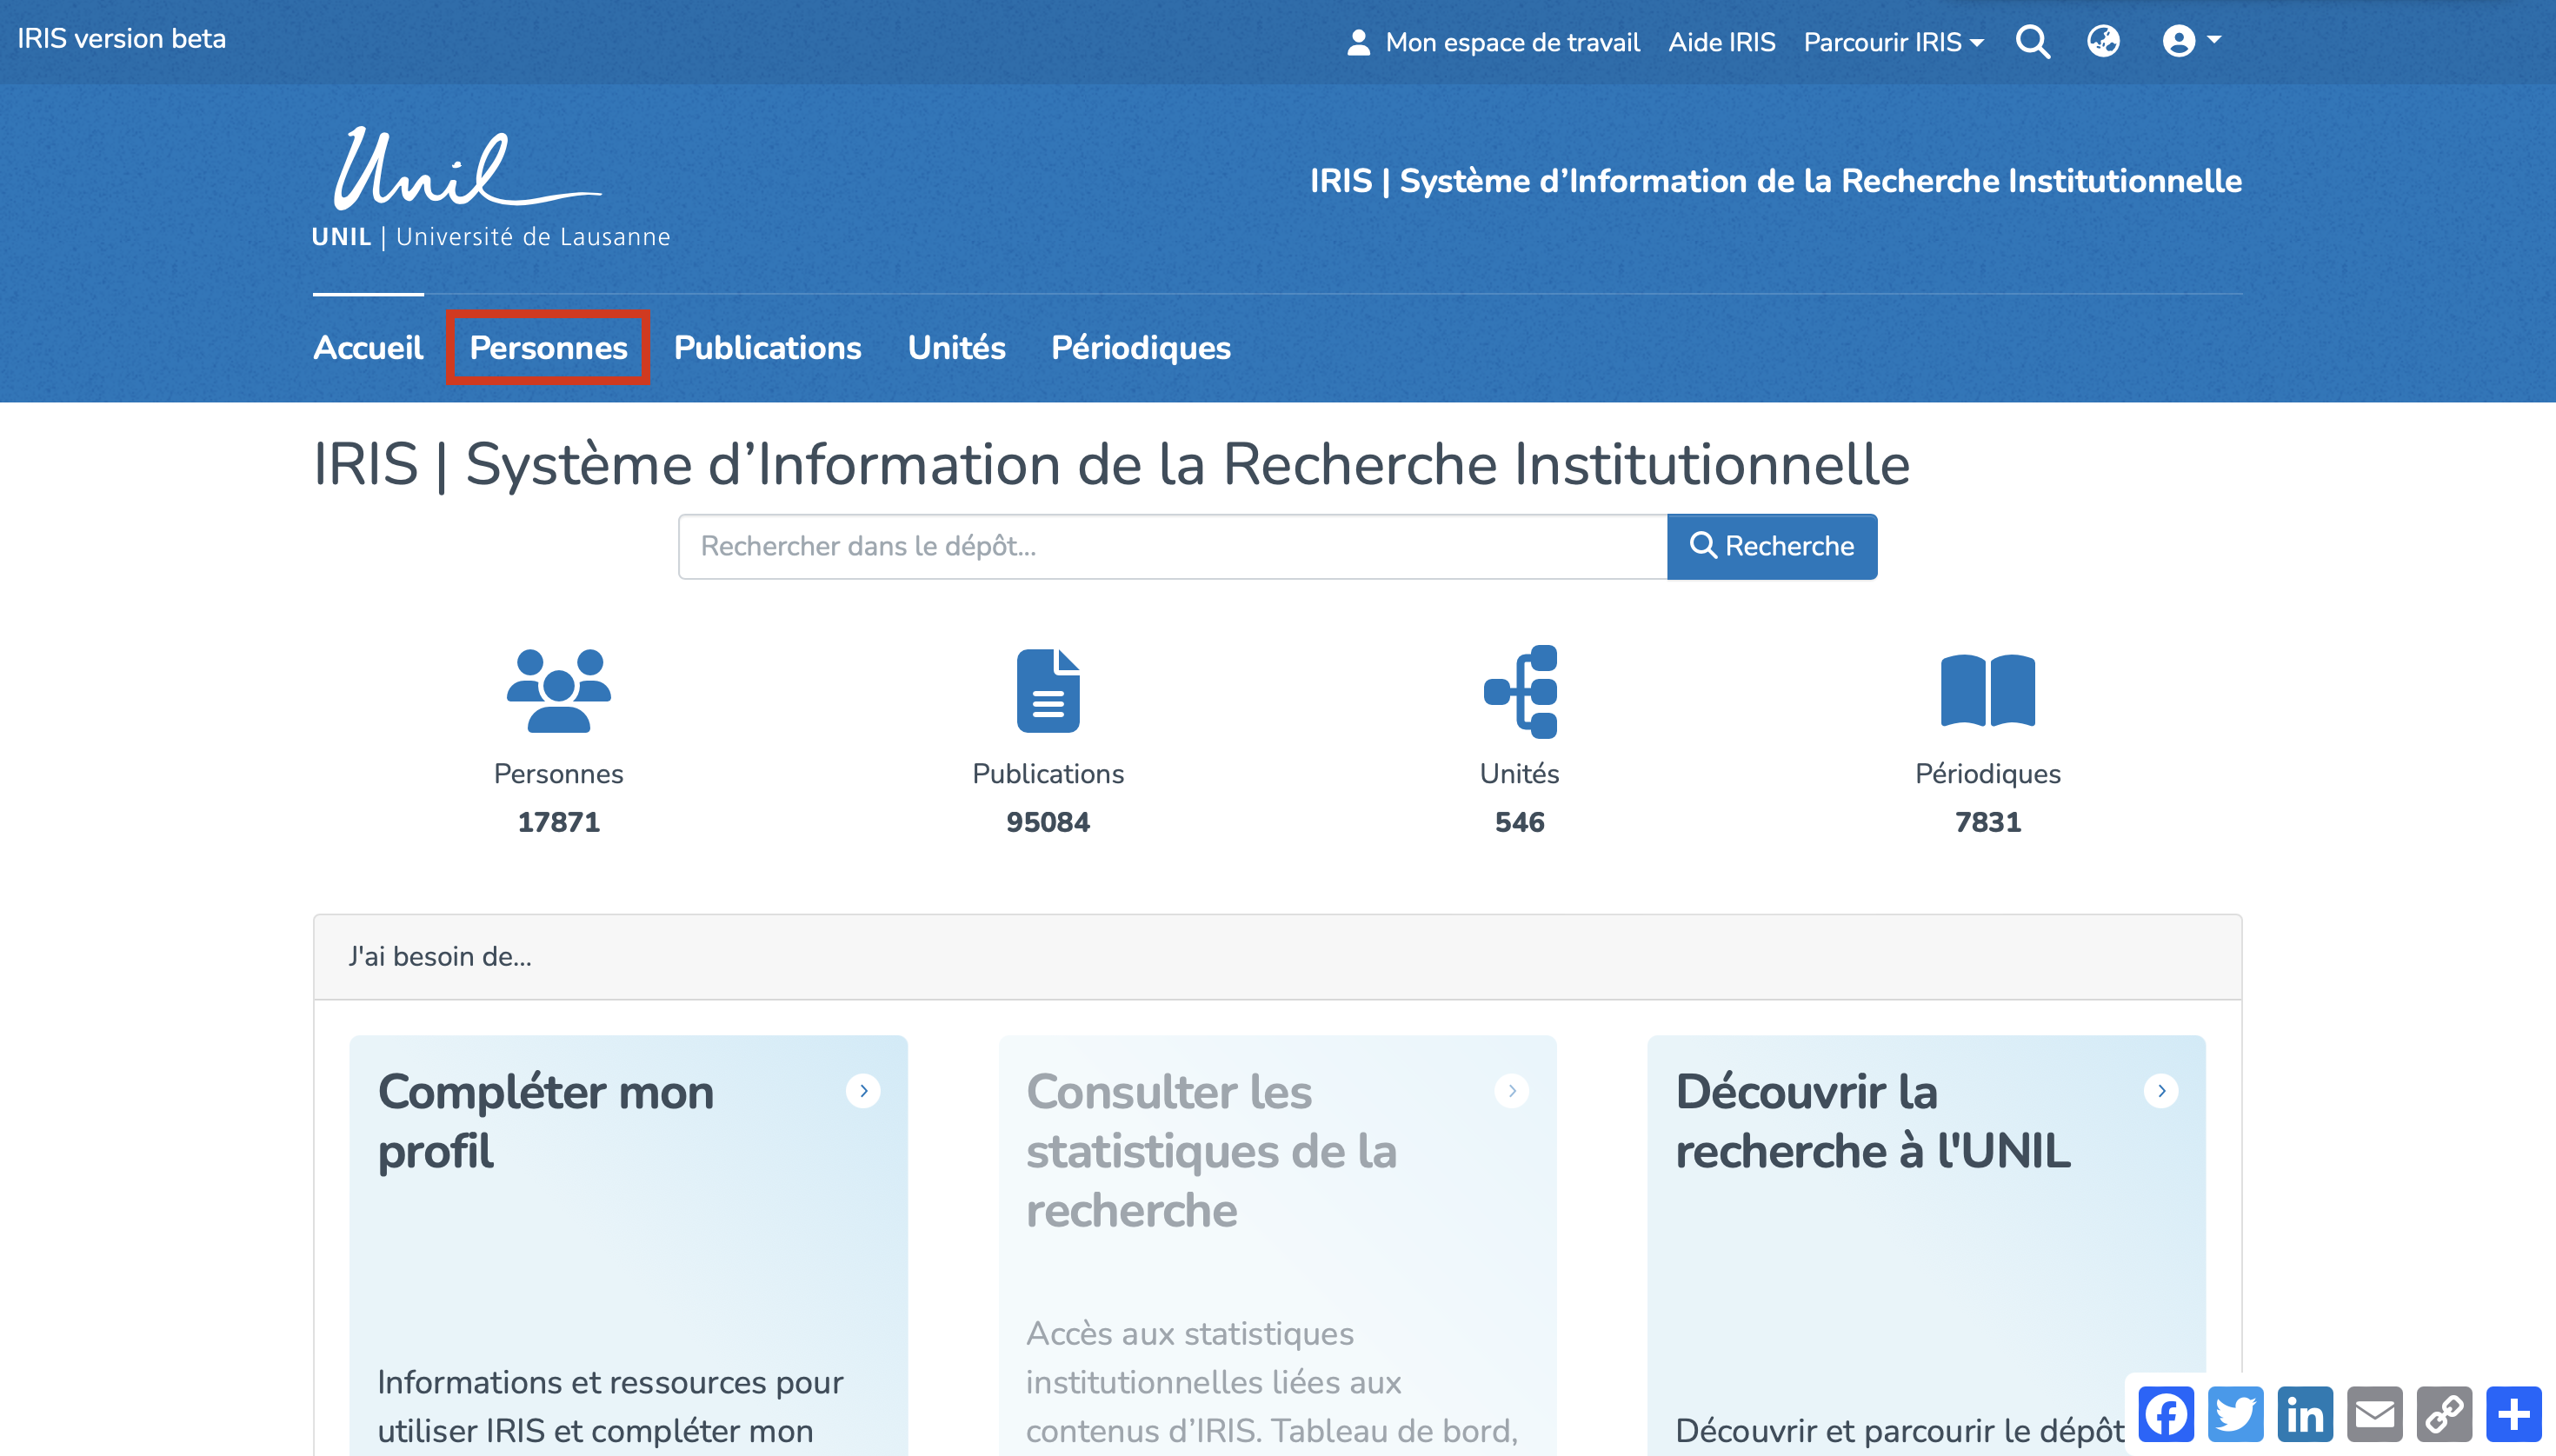This screenshot has height=1456, width=2556.
Task: Open the Découvrir la recherche card arrow
Action: [x=2161, y=1090]
